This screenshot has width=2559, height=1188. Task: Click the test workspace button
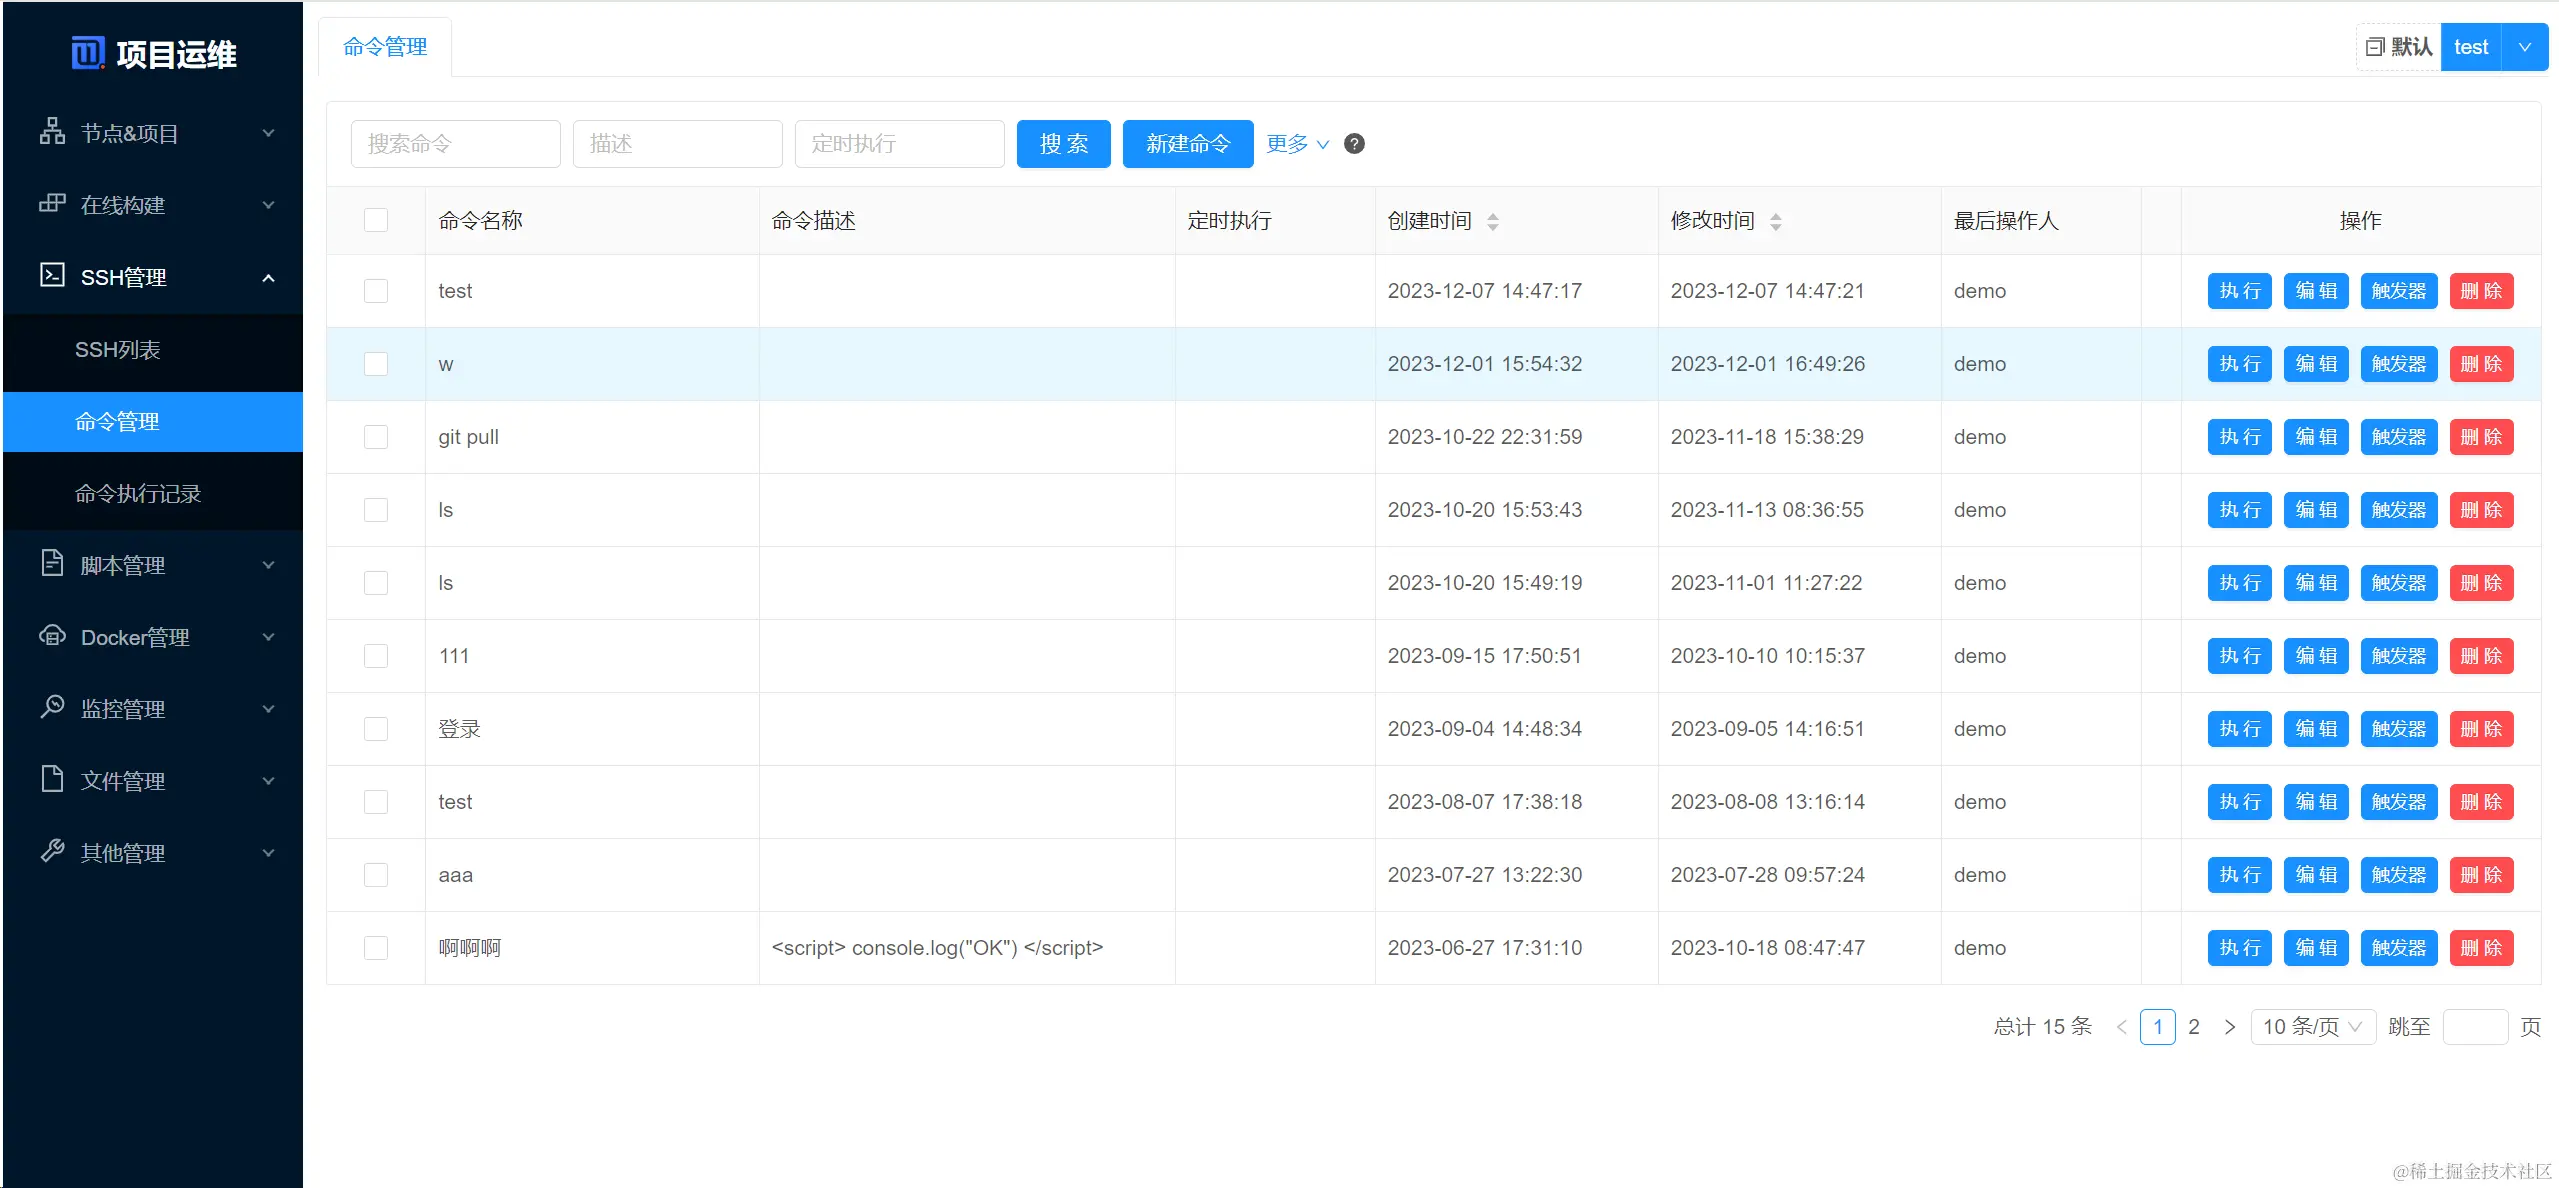(2471, 47)
